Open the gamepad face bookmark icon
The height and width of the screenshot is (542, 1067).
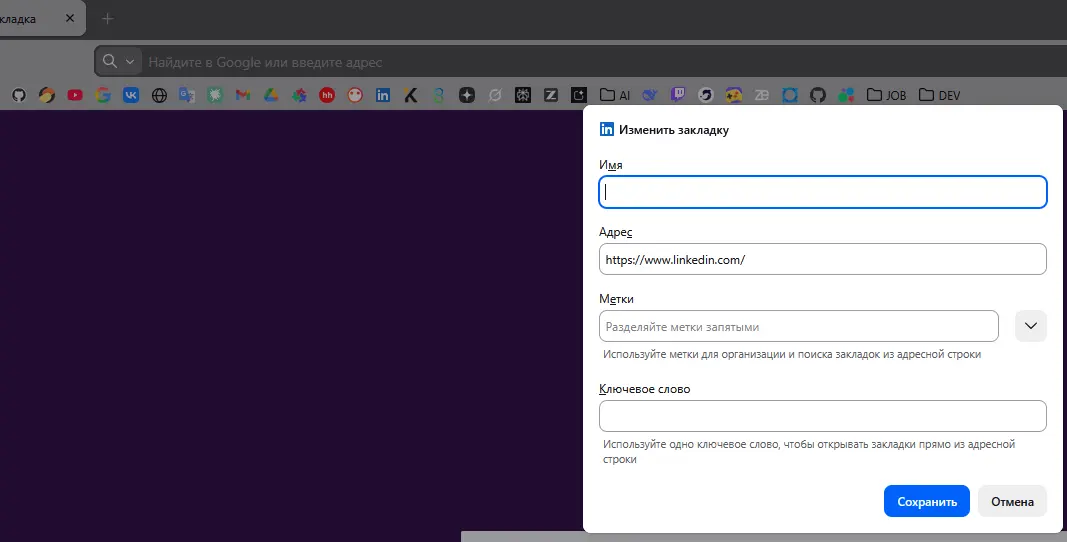734,95
